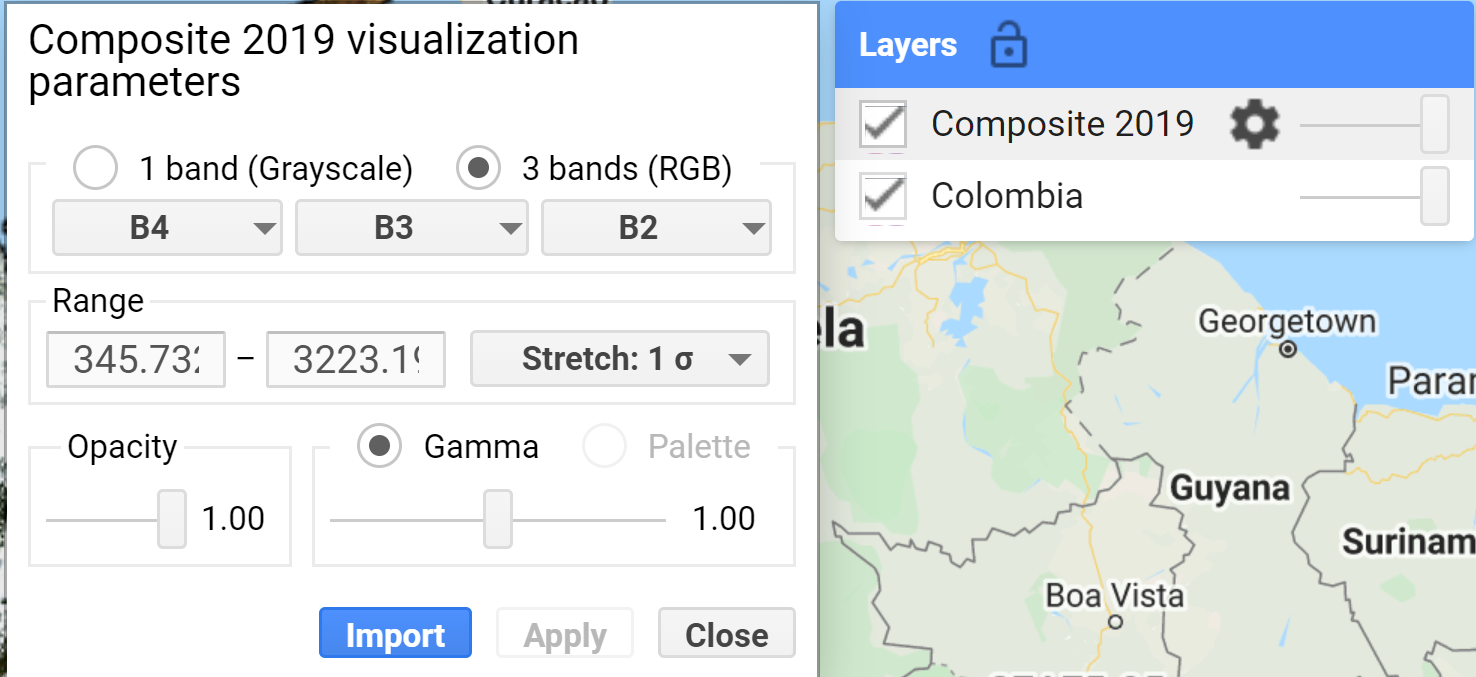
Task: Uncheck the Composite 2019 layer checkbox
Action: [x=883, y=125]
